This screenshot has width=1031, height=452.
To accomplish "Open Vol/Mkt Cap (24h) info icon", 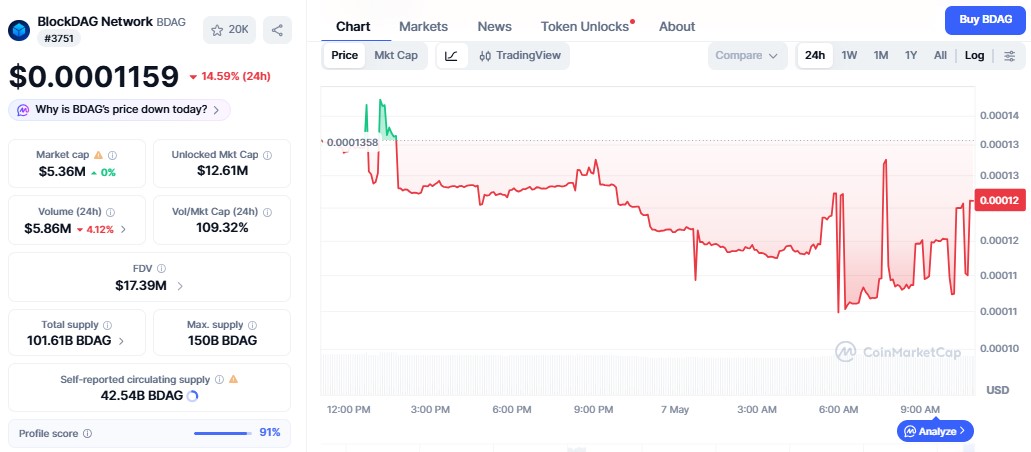I will click(x=268, y=212).
